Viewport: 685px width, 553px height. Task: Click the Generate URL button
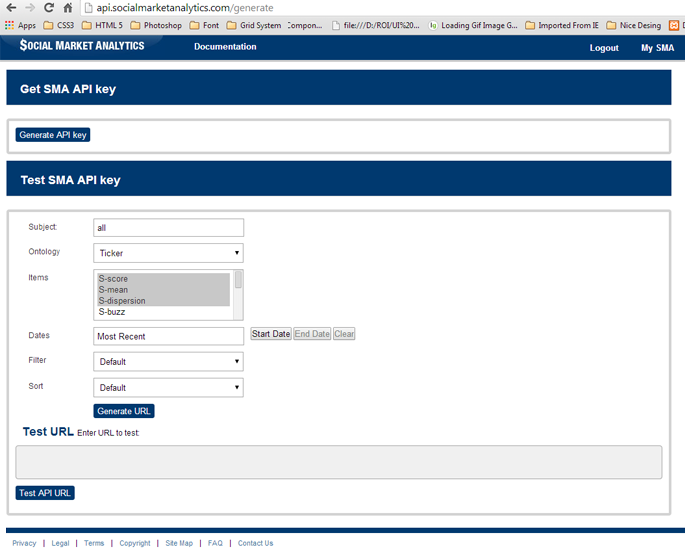[124, 411]
